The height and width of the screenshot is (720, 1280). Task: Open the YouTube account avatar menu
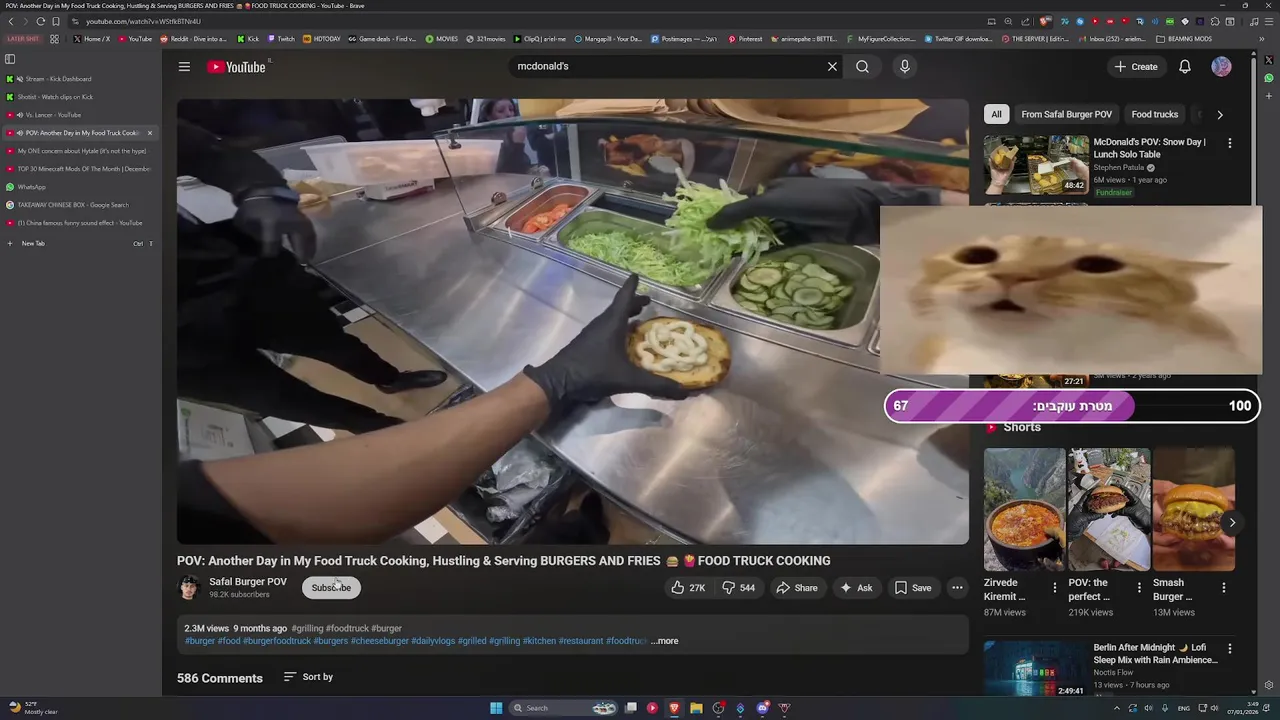coord(1221,67)
